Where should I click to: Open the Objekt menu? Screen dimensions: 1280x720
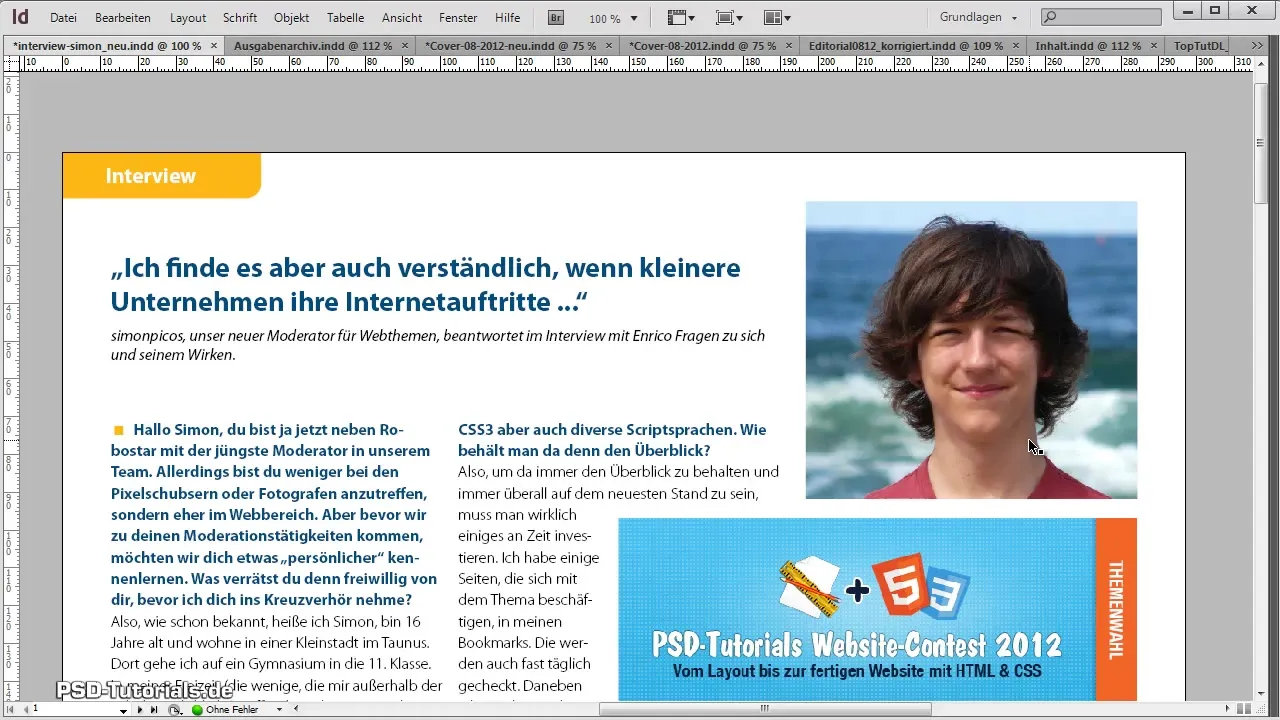point(291,18)
